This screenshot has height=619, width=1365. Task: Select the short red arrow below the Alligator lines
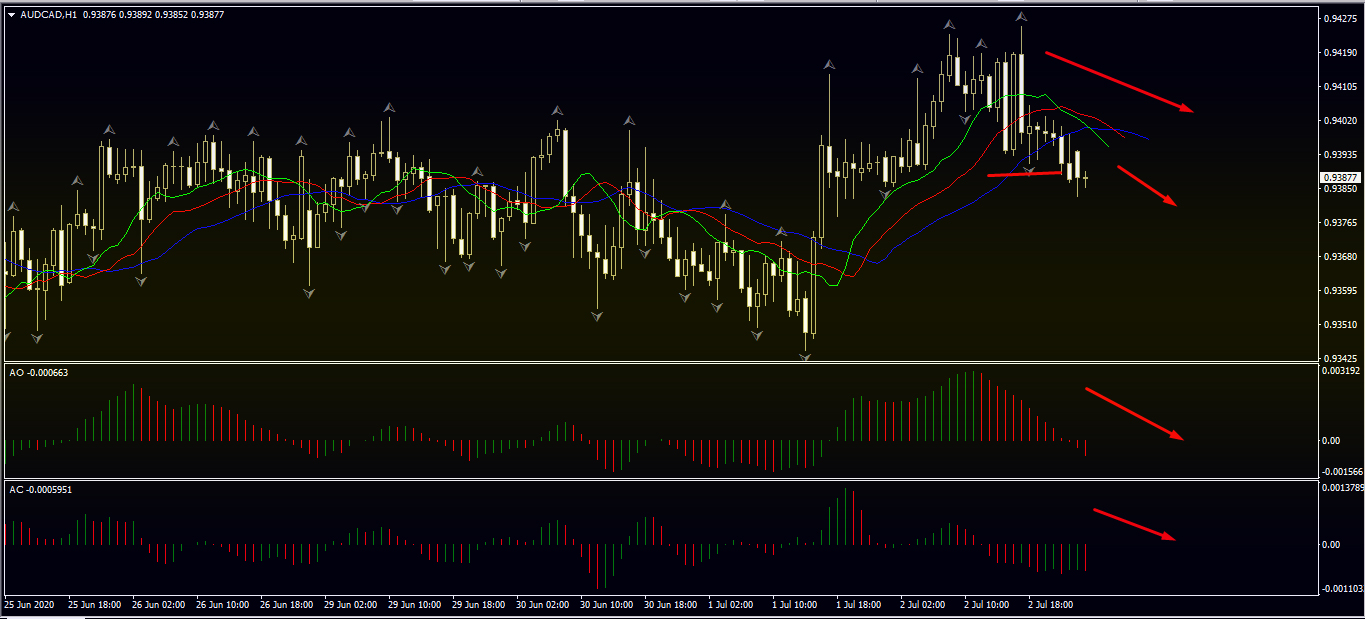[x=1146, y=185]
